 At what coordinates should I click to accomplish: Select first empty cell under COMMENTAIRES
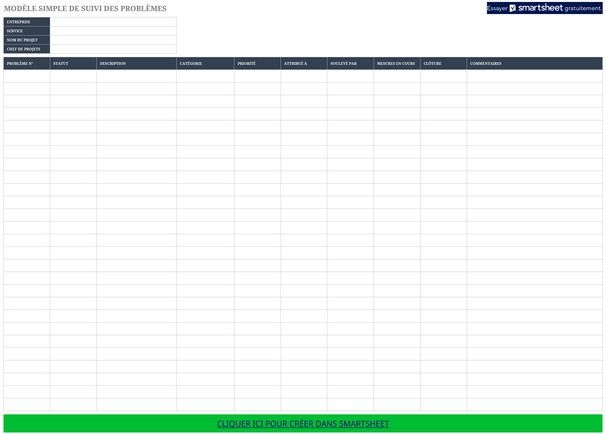tap(535, 76)
